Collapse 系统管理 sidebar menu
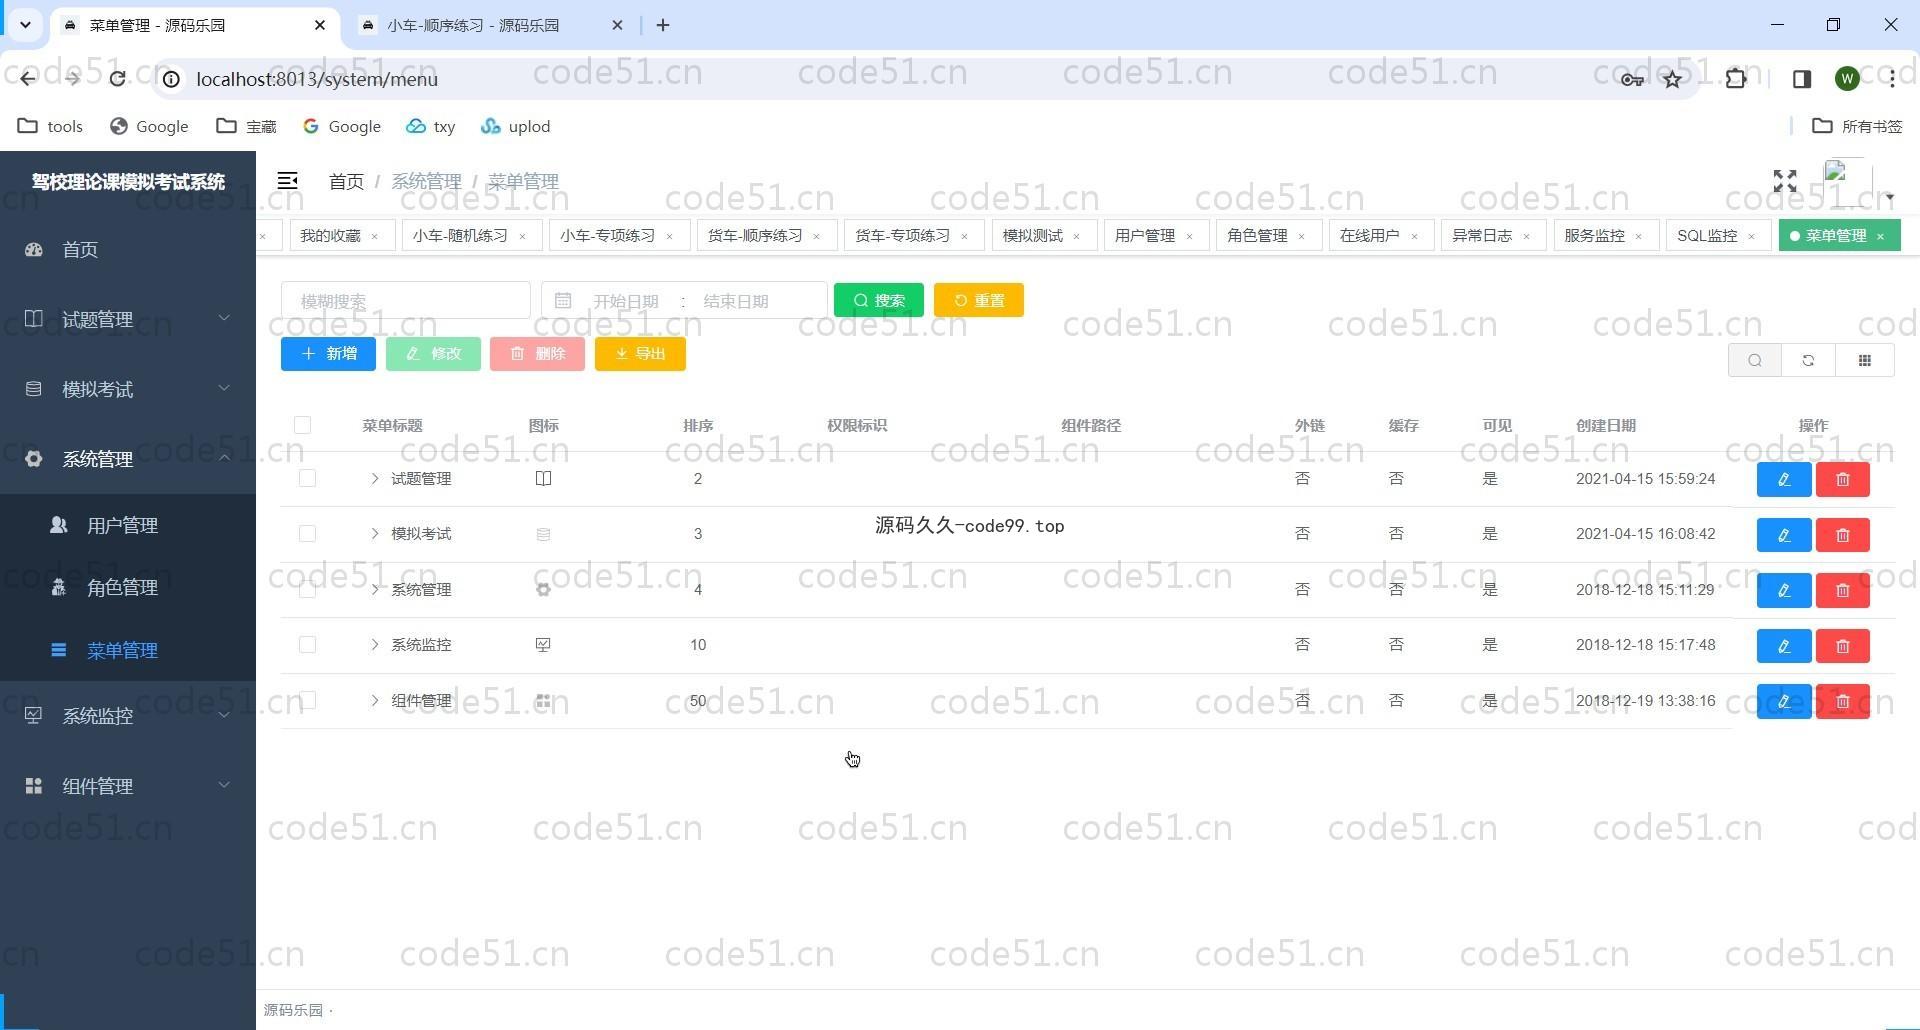The width and height of the screenshot is (1920, 1030). point(128,459)
